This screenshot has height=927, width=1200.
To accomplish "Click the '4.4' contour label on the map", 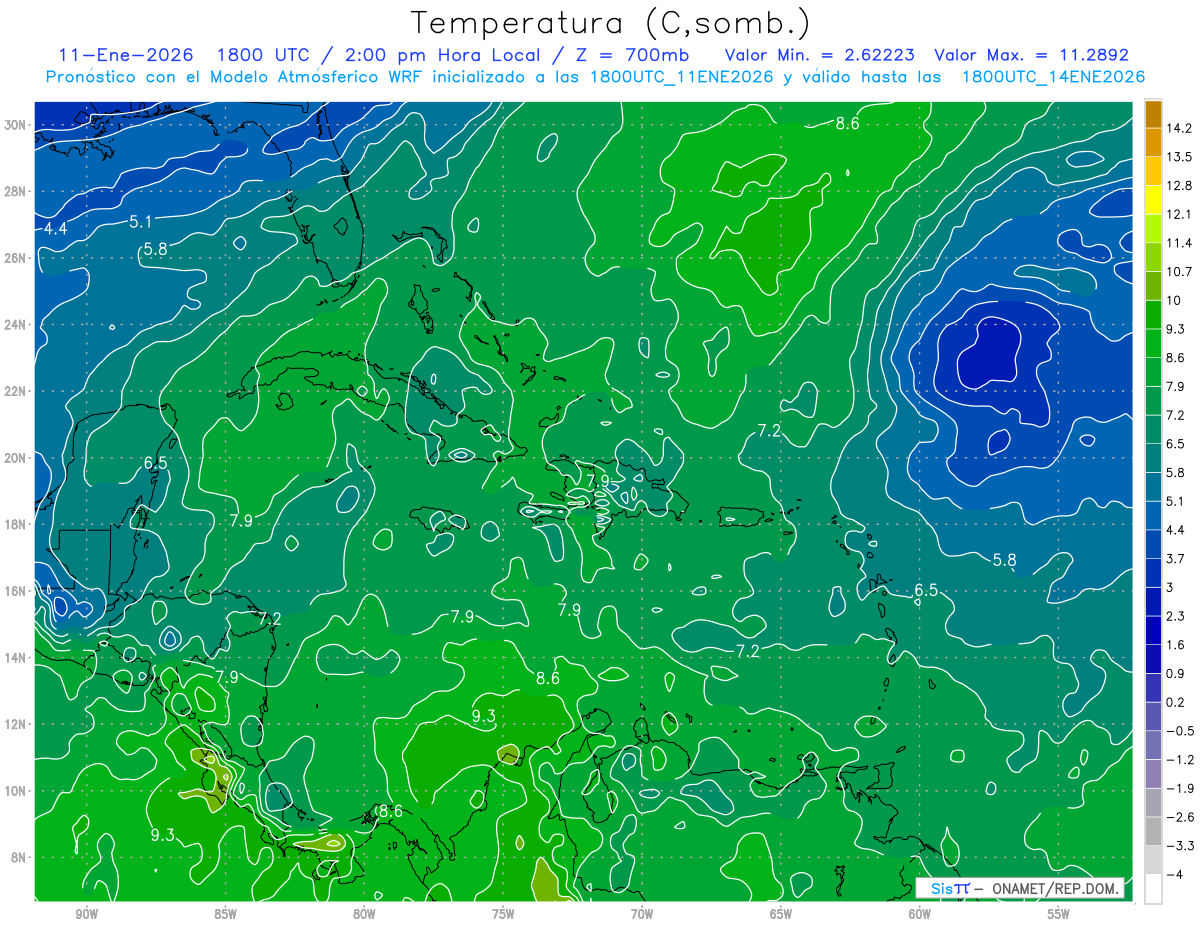I will click(55, 229).
